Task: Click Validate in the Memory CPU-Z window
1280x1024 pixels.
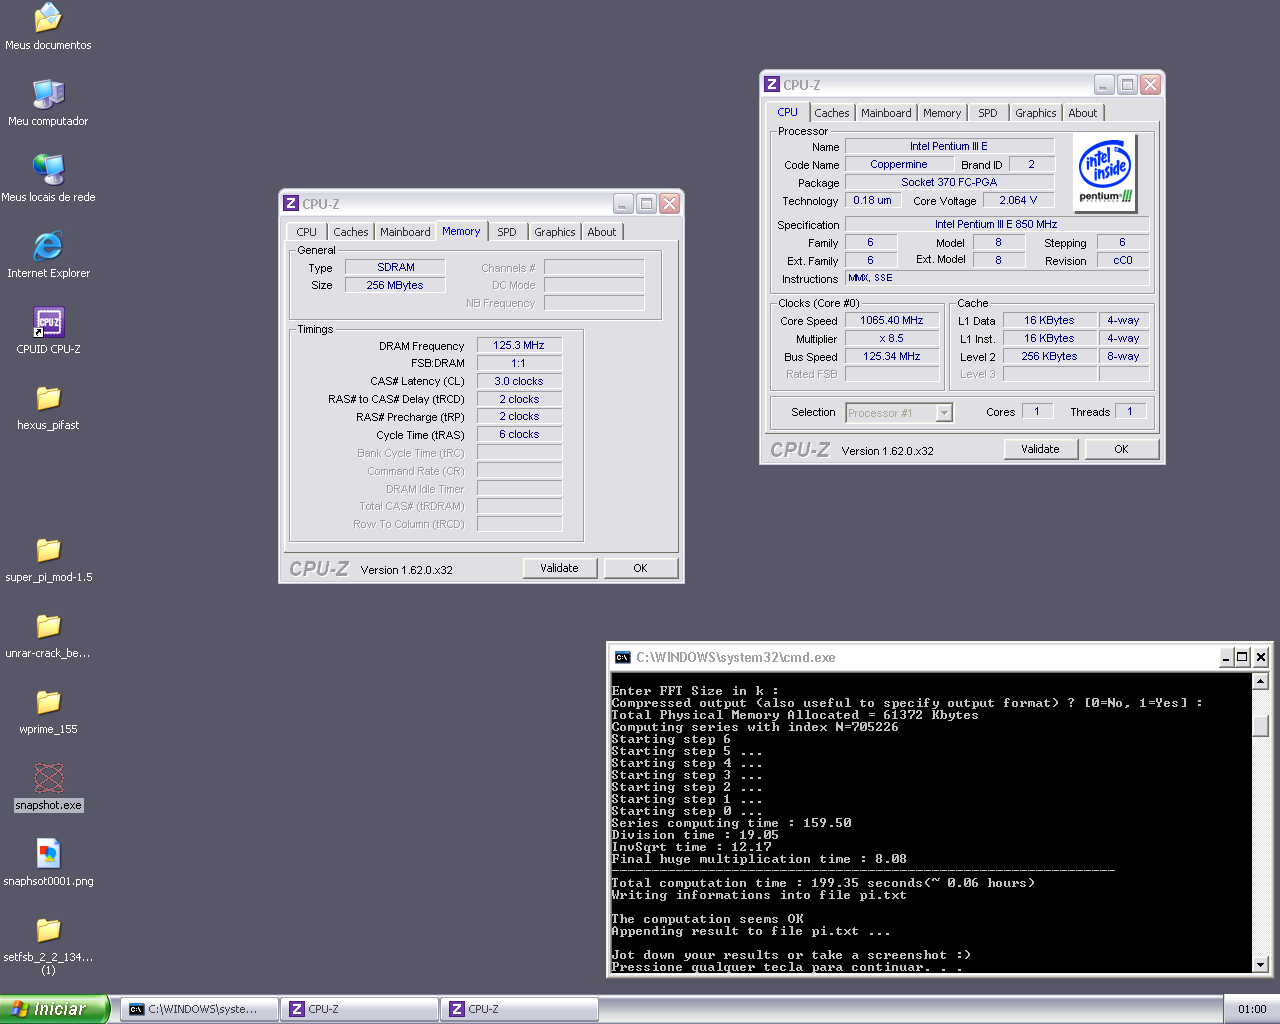Action: (x=560, y=568)
